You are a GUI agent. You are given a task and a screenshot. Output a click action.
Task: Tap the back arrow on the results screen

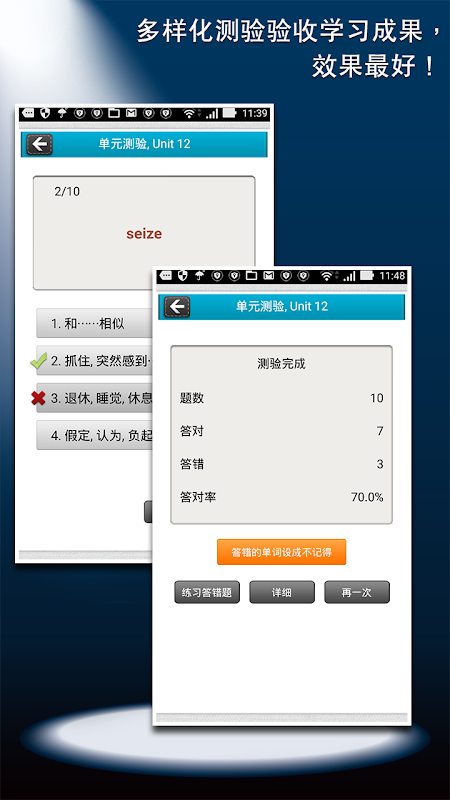177,307
